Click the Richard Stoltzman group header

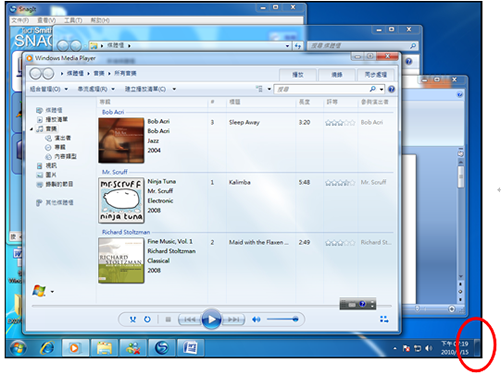point(126,232)
